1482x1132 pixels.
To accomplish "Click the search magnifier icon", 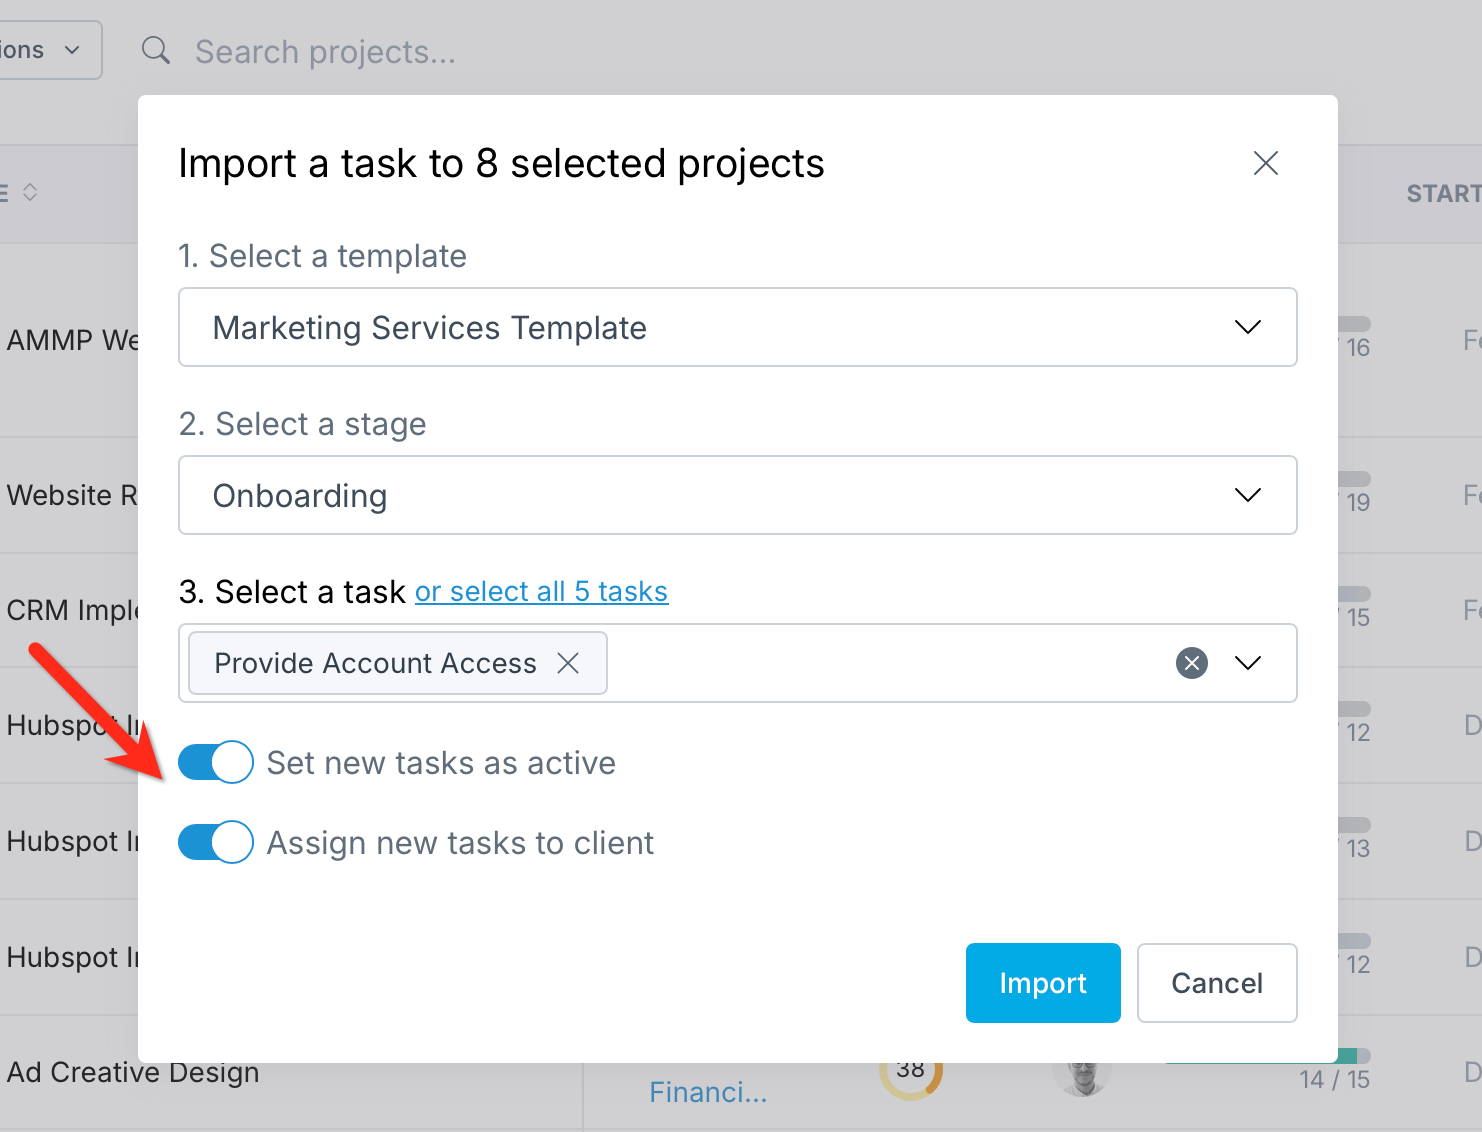I will point(156,50).
